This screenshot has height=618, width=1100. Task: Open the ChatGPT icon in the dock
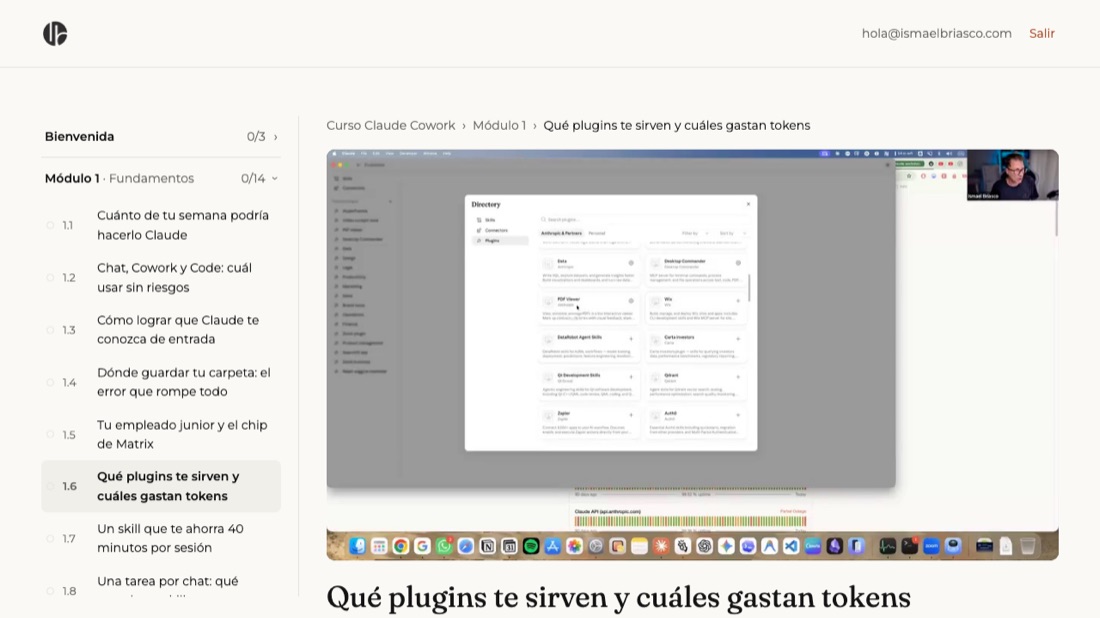coord(704,546)
